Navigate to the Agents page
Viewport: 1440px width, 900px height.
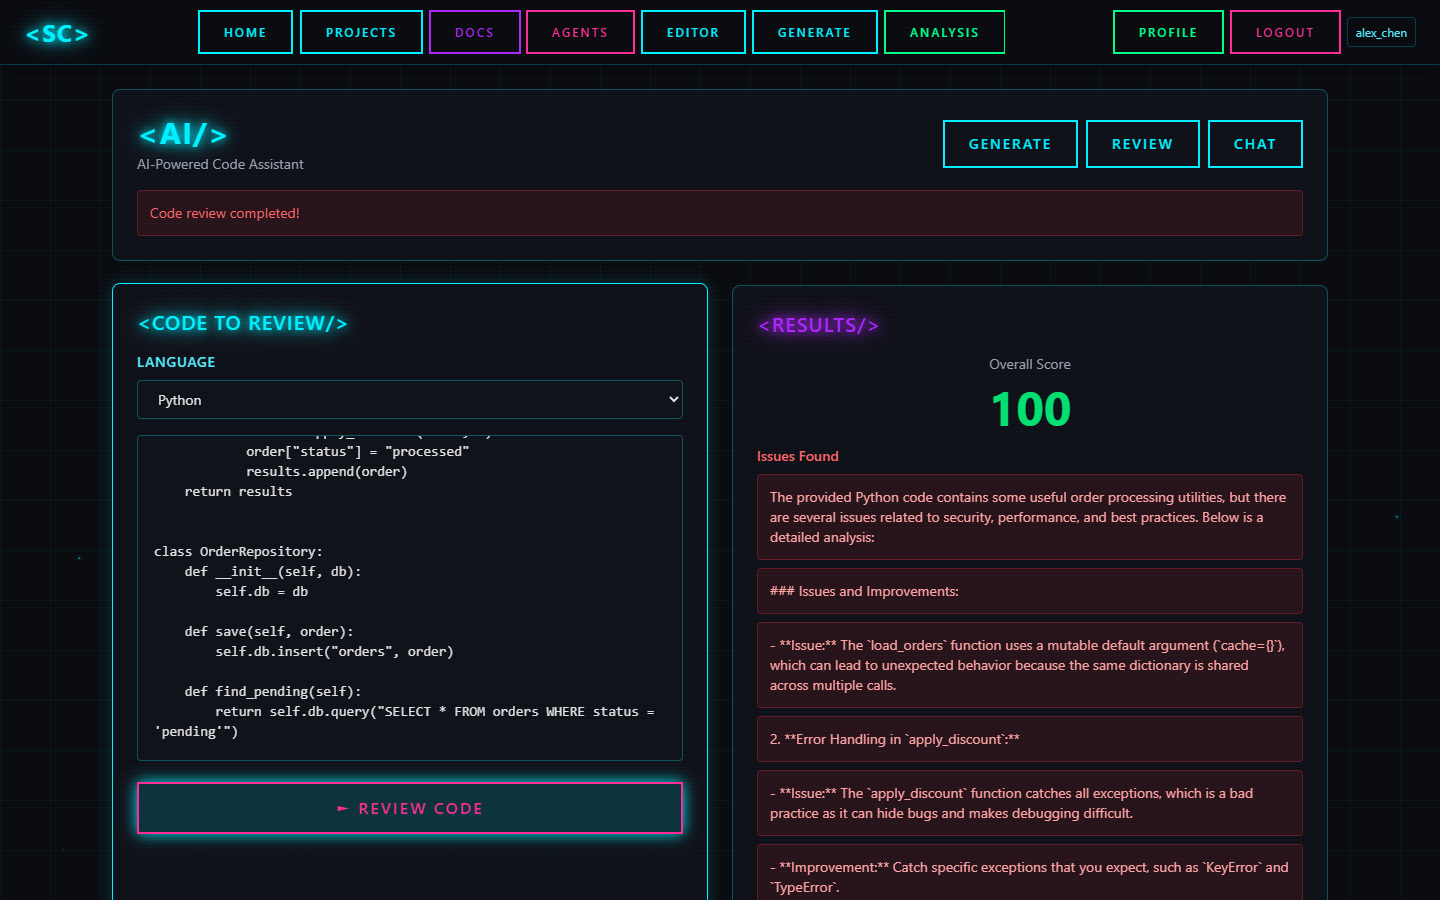(580, 32)
